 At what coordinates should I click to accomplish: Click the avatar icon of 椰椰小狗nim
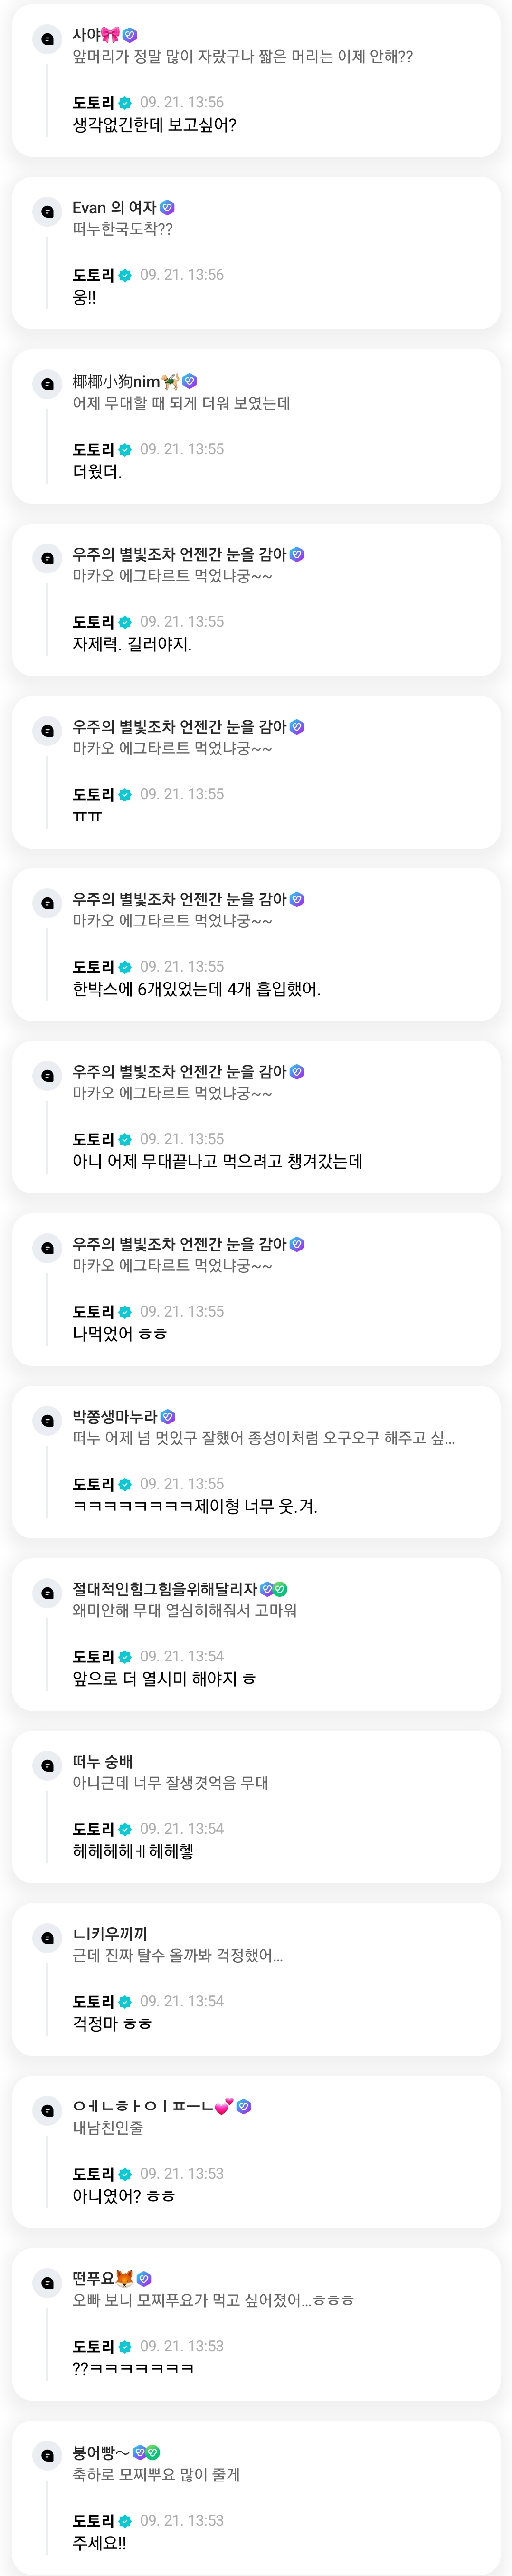coord(47,384)
